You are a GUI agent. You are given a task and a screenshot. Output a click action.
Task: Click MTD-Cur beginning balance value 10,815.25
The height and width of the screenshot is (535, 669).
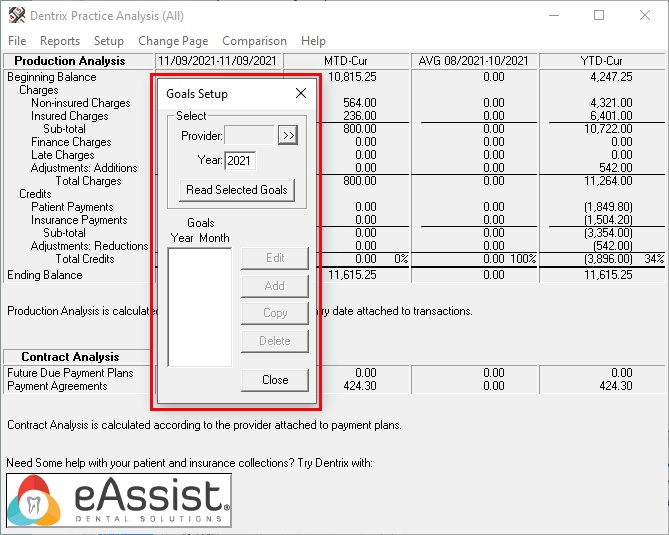[x=352, y=77]
